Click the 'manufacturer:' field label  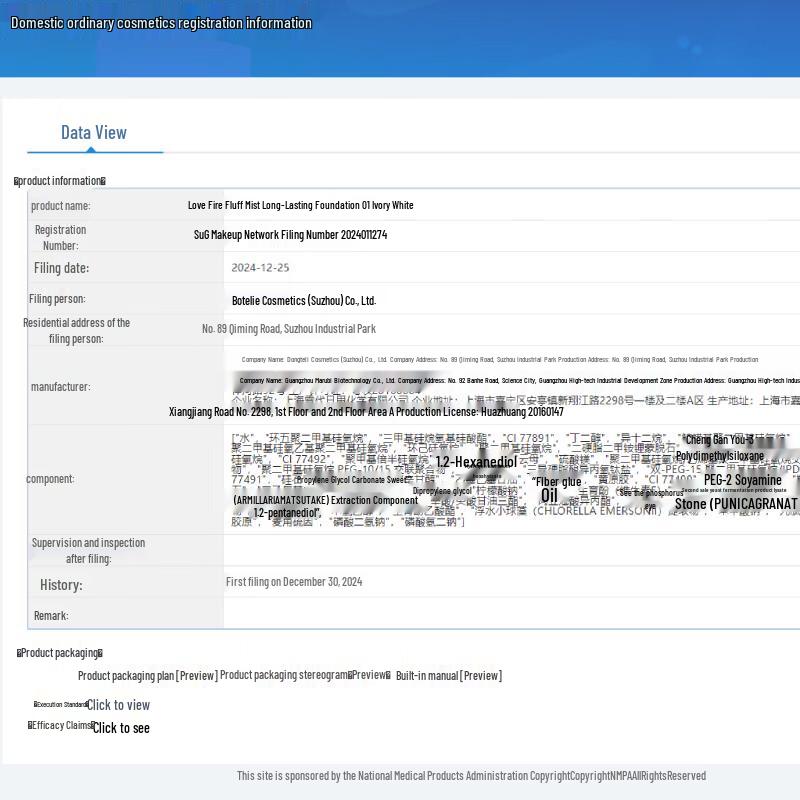coord(61,387)
